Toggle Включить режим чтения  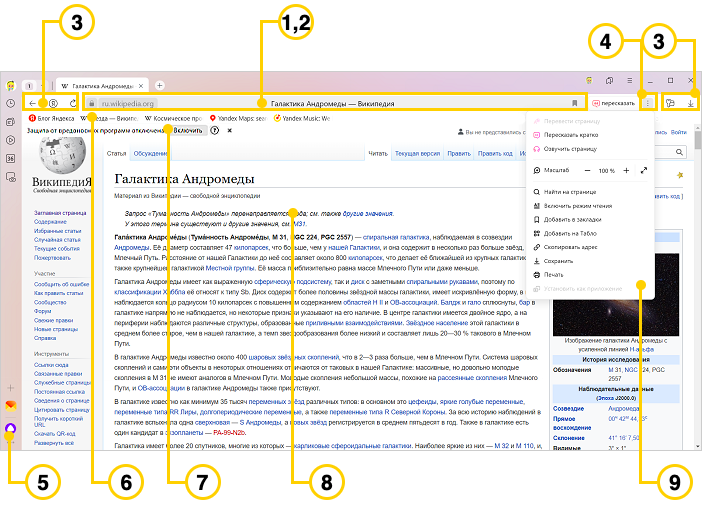point(577,206)
